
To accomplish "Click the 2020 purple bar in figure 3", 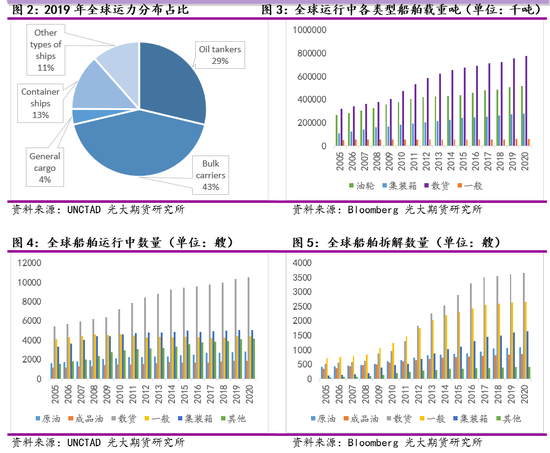I will (526, 101).
